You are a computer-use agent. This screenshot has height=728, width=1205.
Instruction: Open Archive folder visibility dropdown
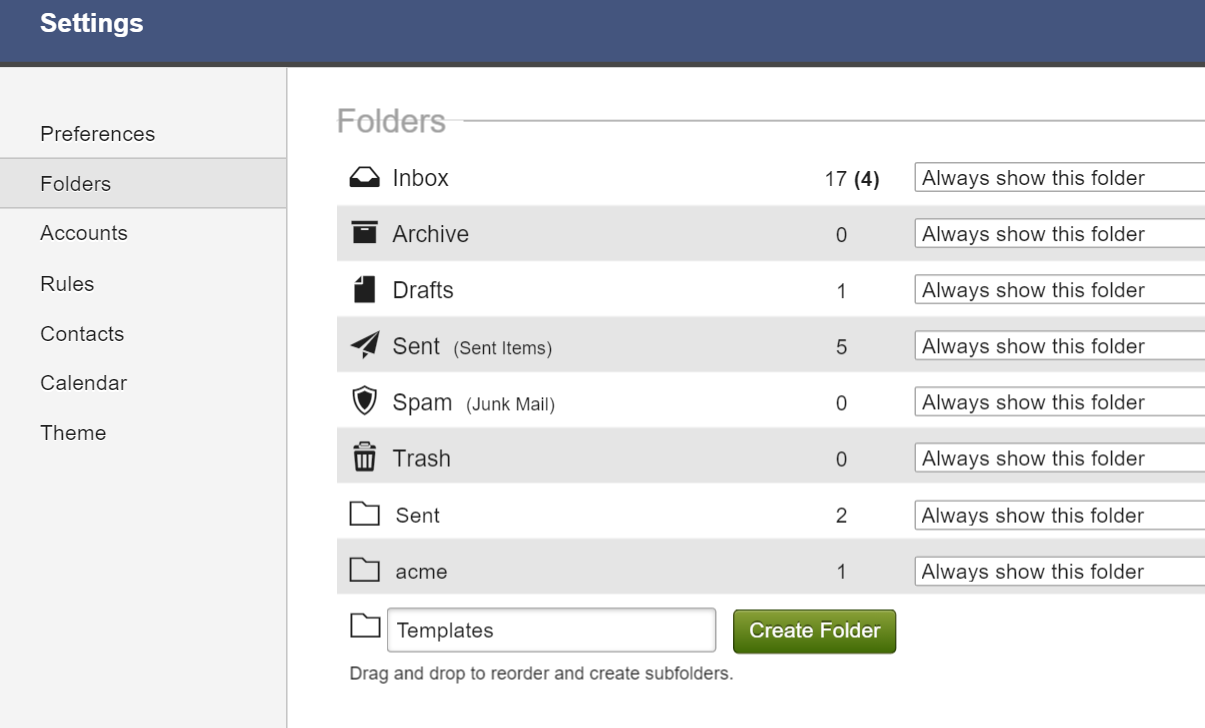[1059, 234]
